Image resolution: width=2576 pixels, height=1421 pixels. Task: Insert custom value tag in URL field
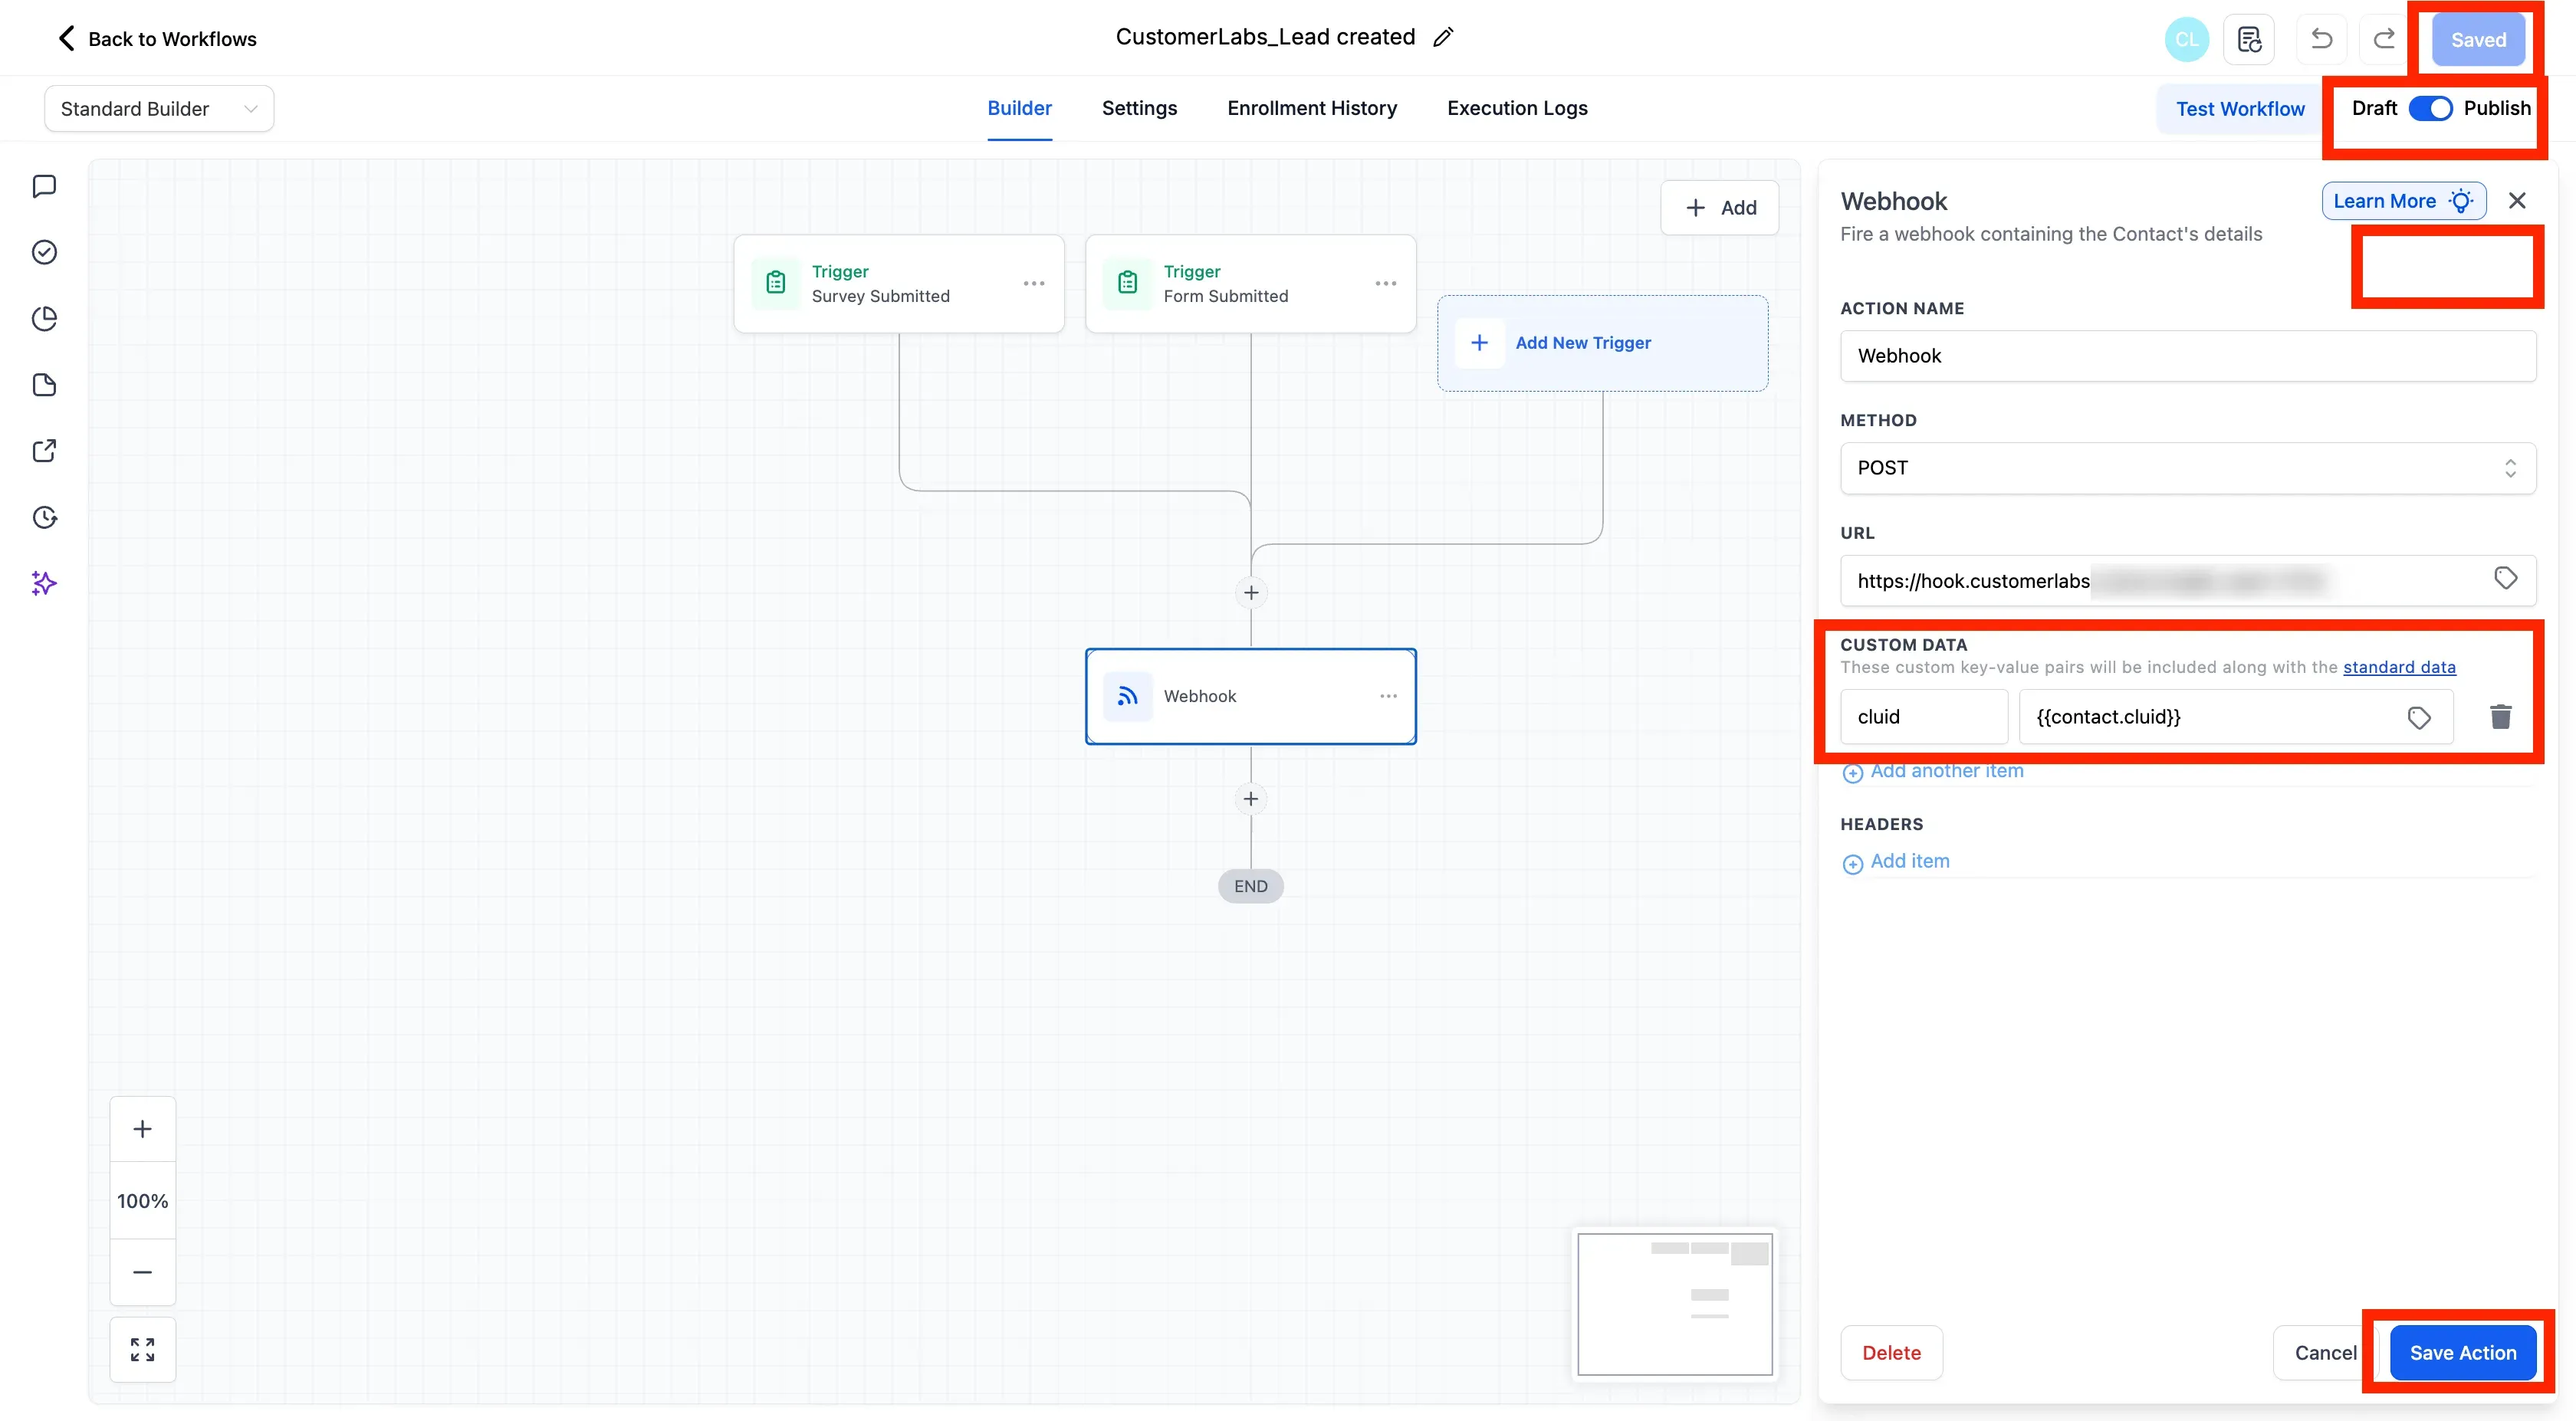coord(2505,579)
